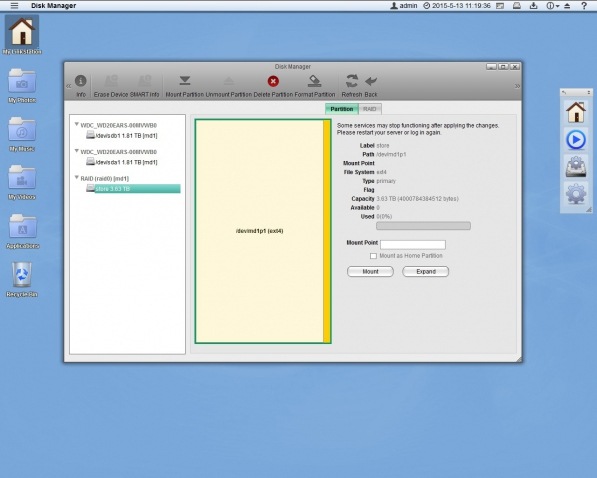Image resolution: width=597 pixels, height=478 pixels.
Task: Select the Mount Partition toolbar icon
Action: (185, 81)
